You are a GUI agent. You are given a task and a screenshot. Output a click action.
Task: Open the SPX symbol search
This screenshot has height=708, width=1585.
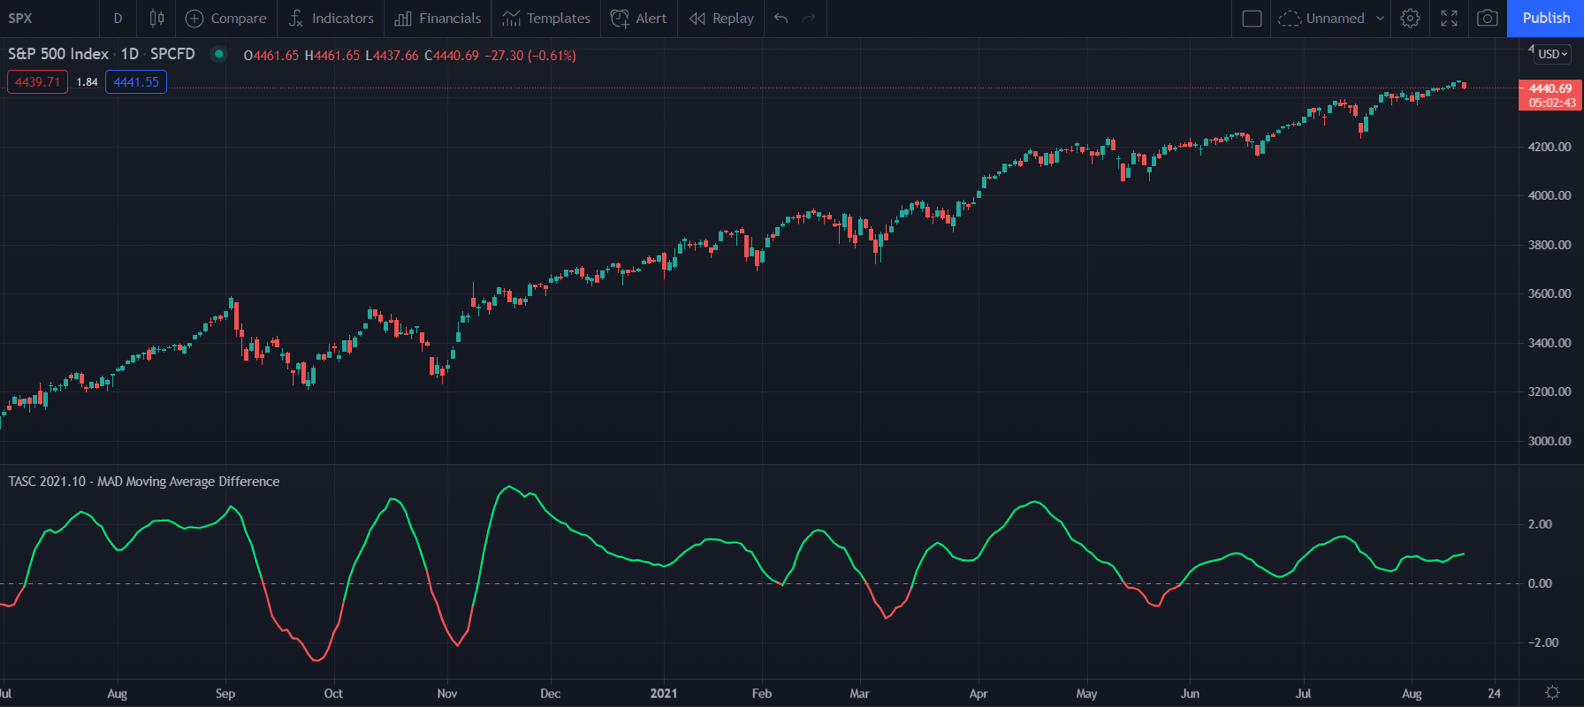click(x=21, y=18)
